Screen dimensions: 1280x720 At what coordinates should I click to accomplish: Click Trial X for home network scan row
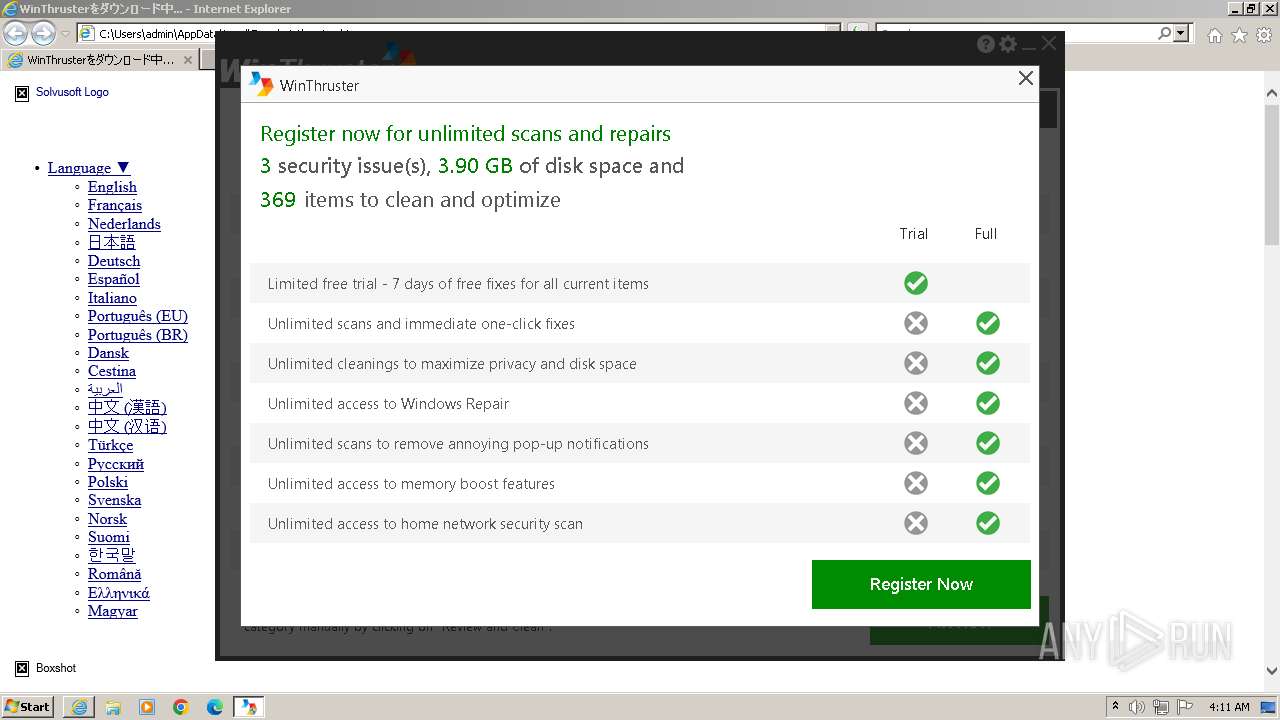(x=915, y=523)
